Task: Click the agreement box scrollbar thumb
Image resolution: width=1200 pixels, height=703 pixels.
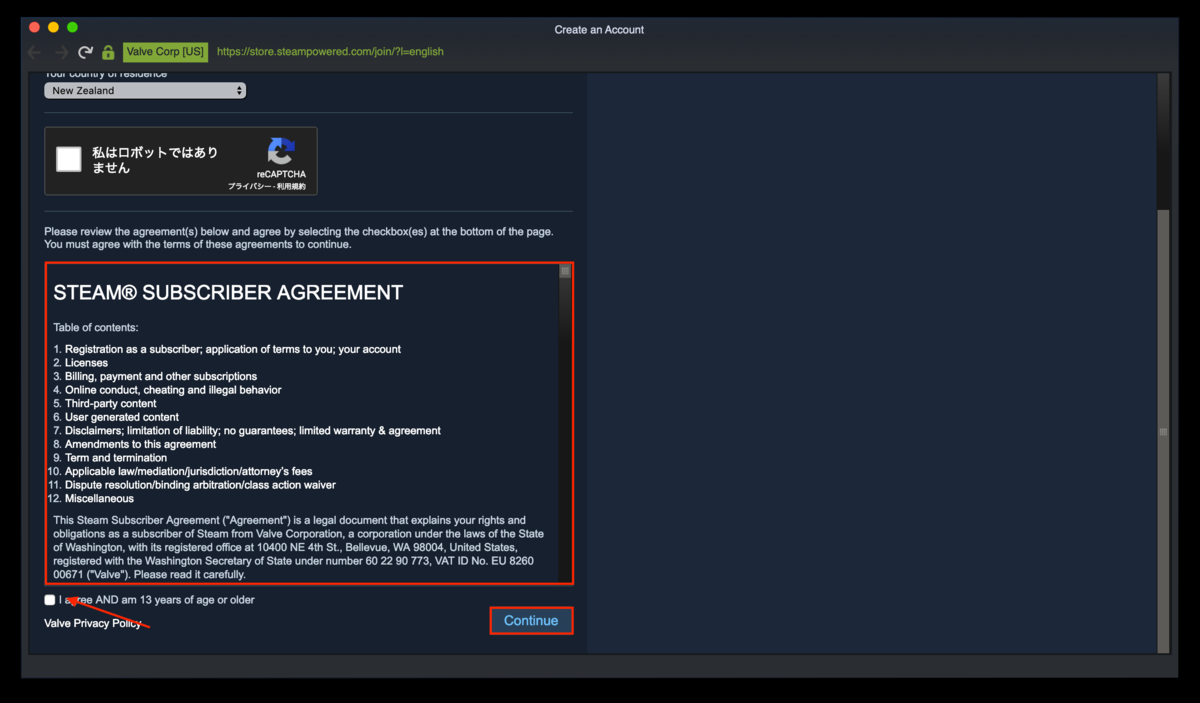Action: point(565,271)
